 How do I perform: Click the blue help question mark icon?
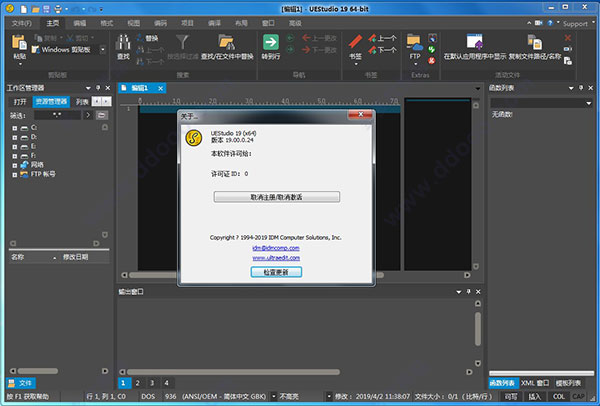click(550, 23)
